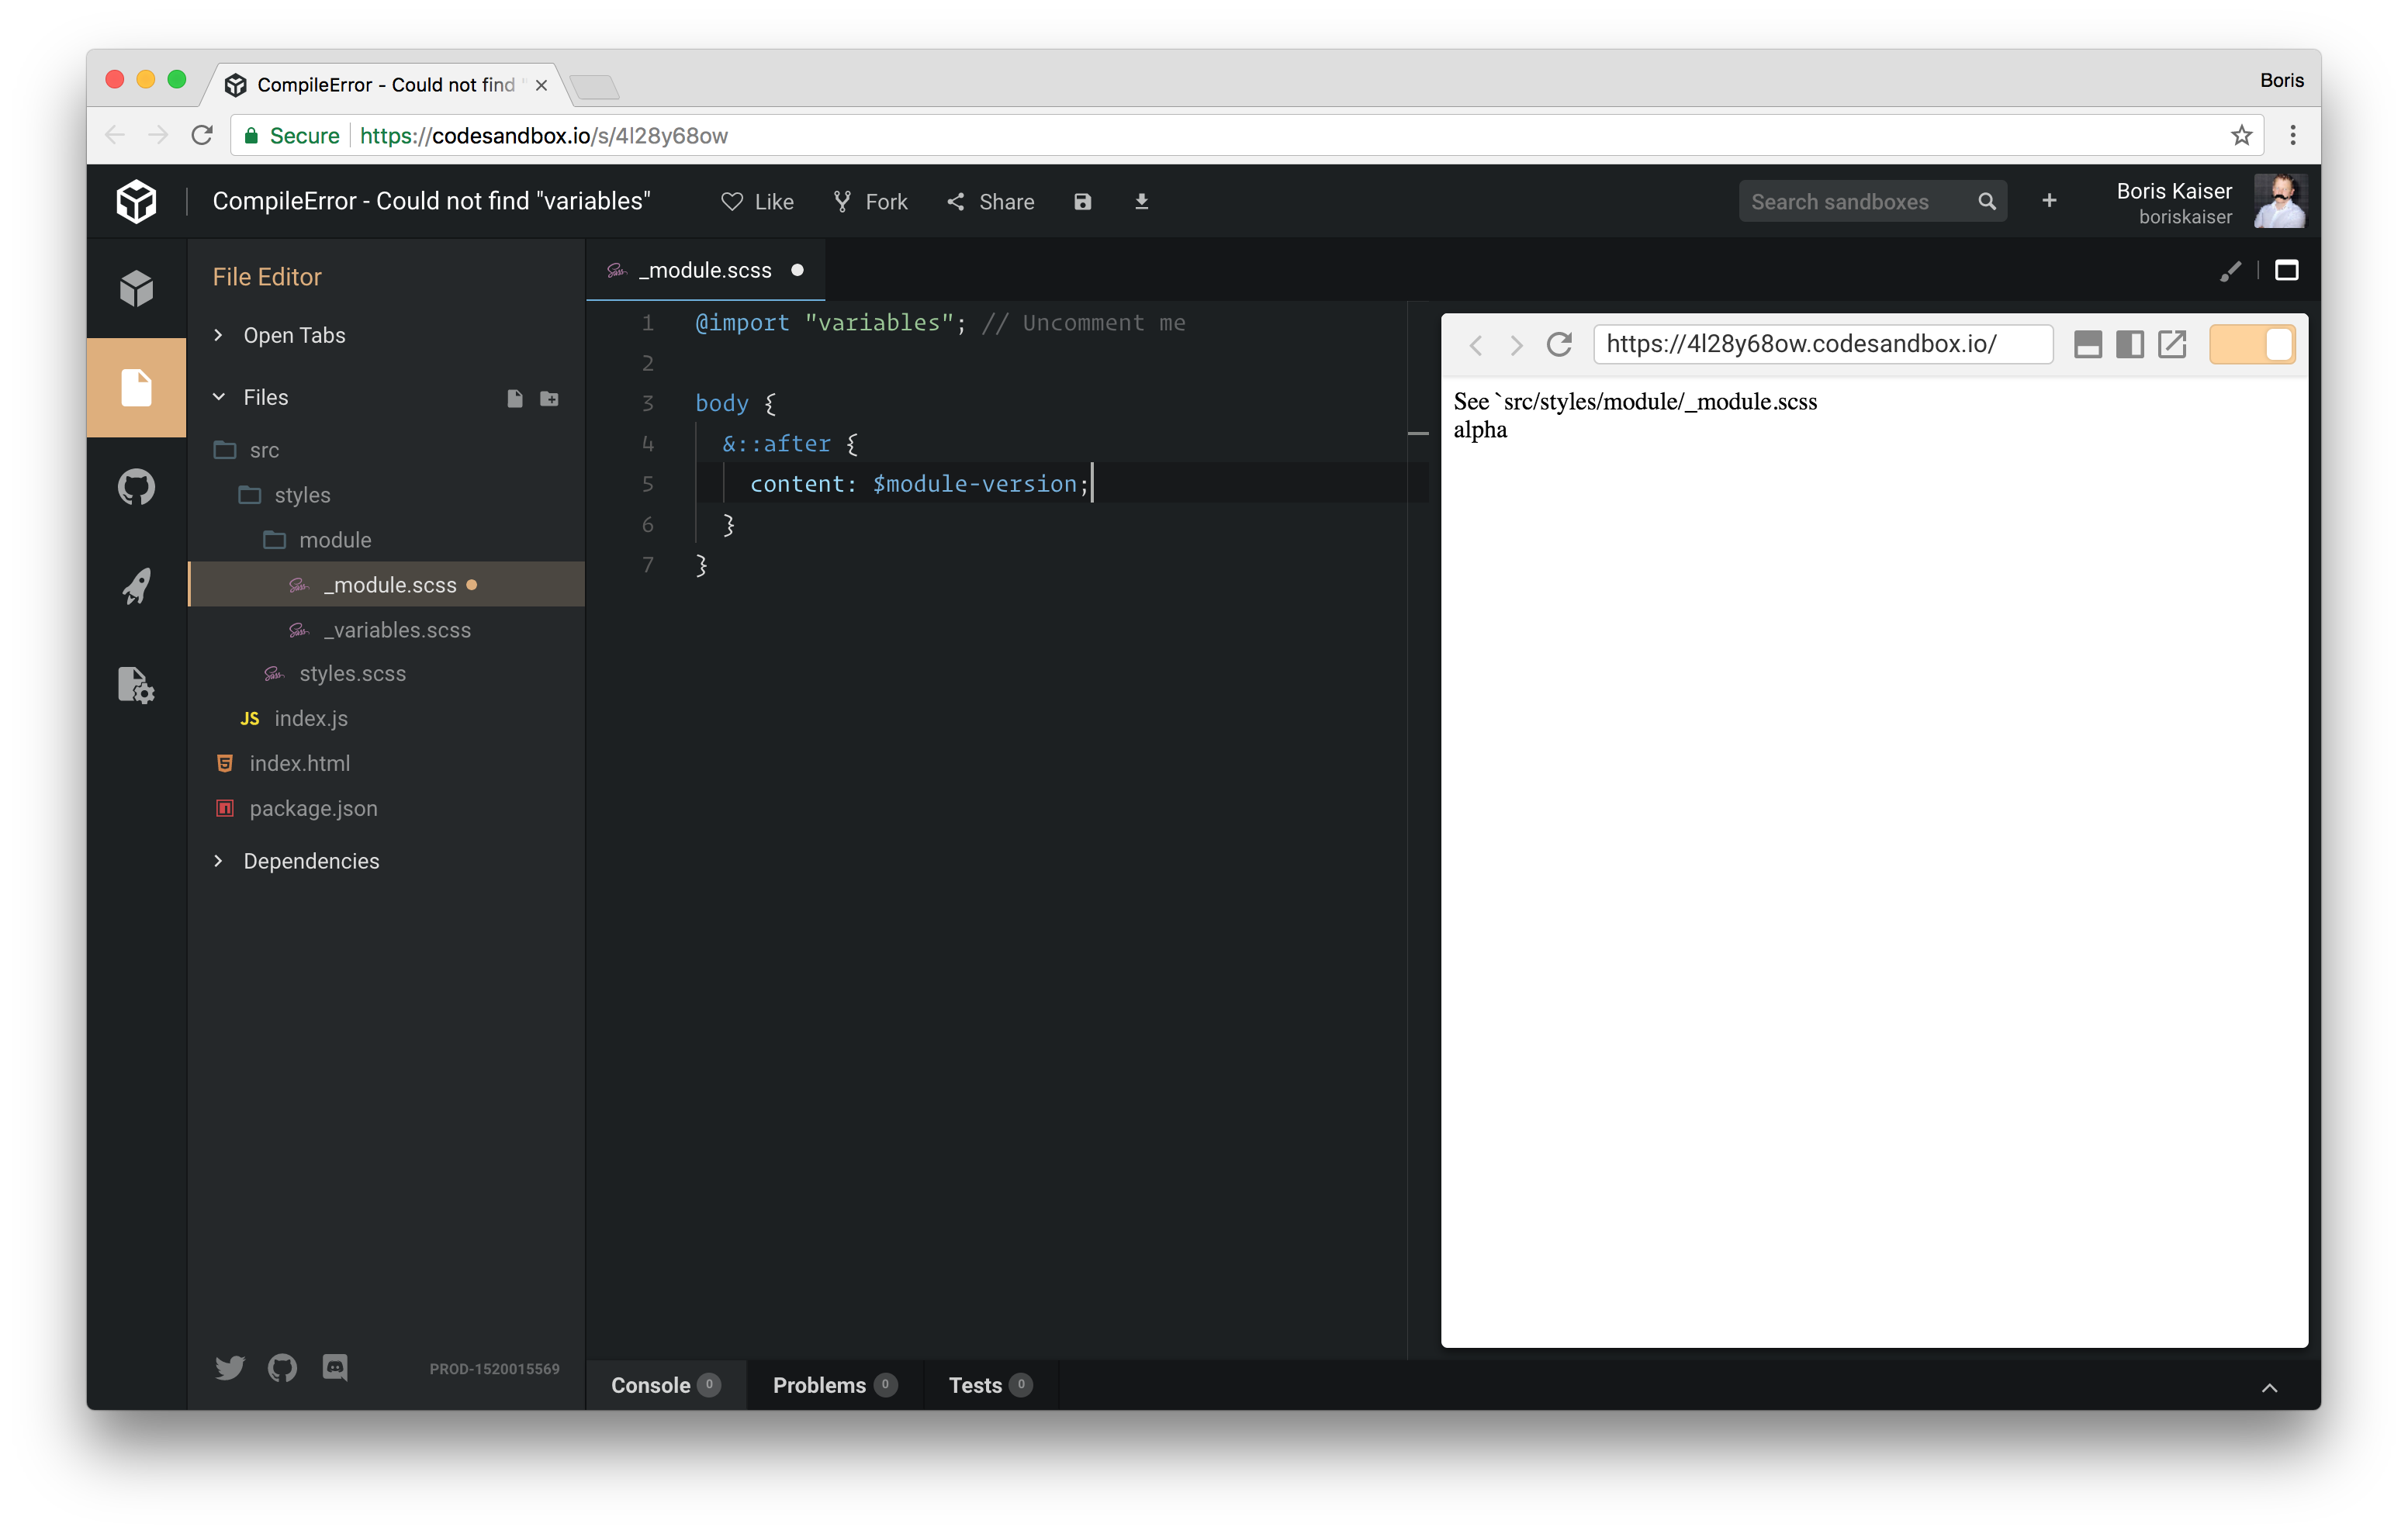Click the new file icon in Files
Viewport: 2408px width, 1534px height.
(x=514, y=398)
